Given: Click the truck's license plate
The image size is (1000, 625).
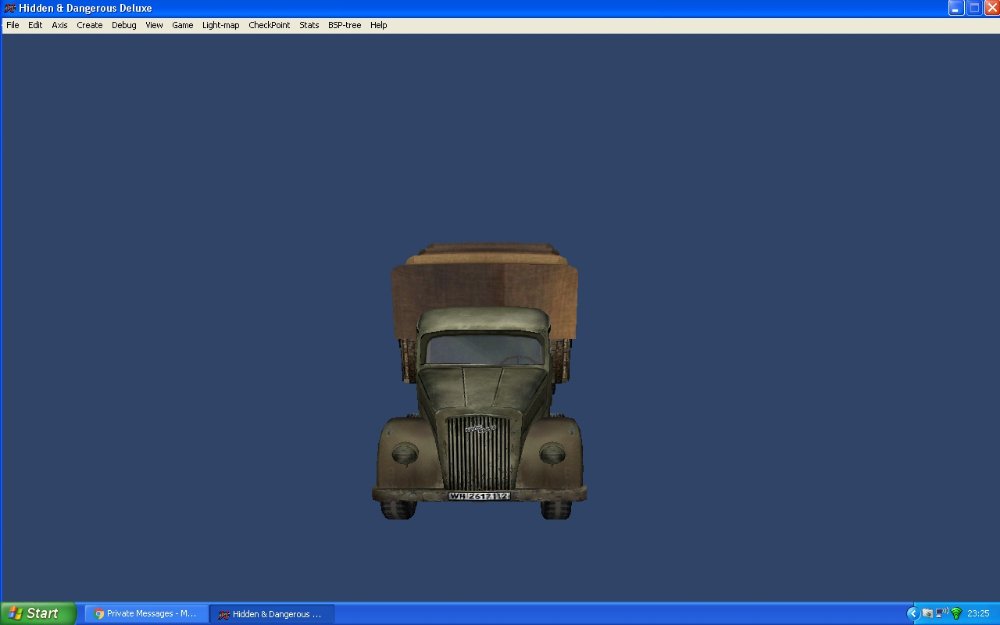Looking at the screenshot, I should pos(479,496).
